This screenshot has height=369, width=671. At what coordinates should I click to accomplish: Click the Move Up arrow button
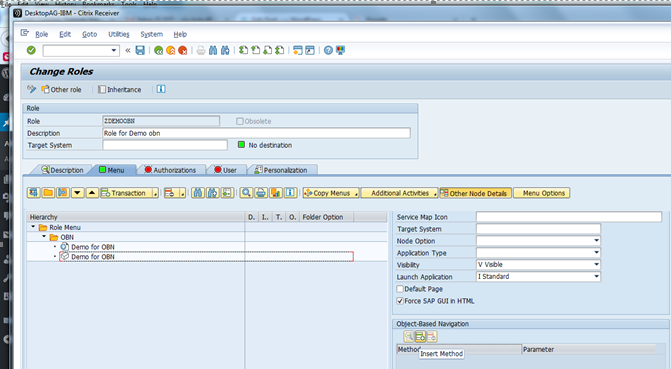92,193
